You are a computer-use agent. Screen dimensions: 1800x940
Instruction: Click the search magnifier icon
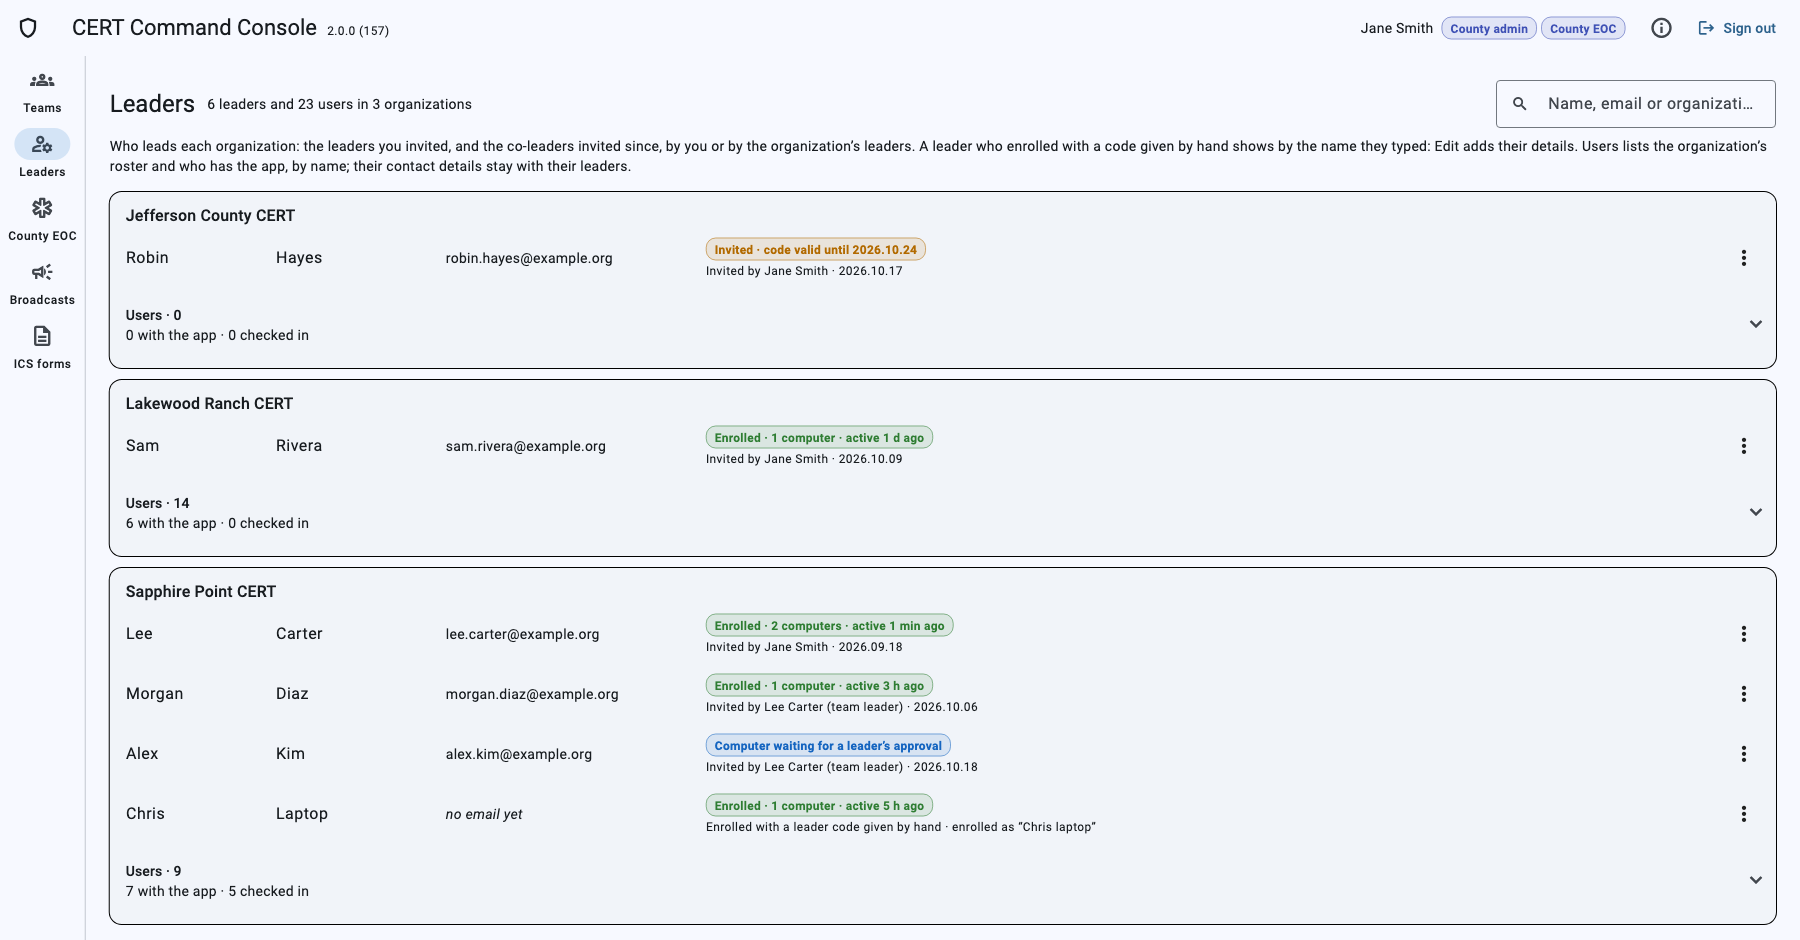tap(1520, 104)
